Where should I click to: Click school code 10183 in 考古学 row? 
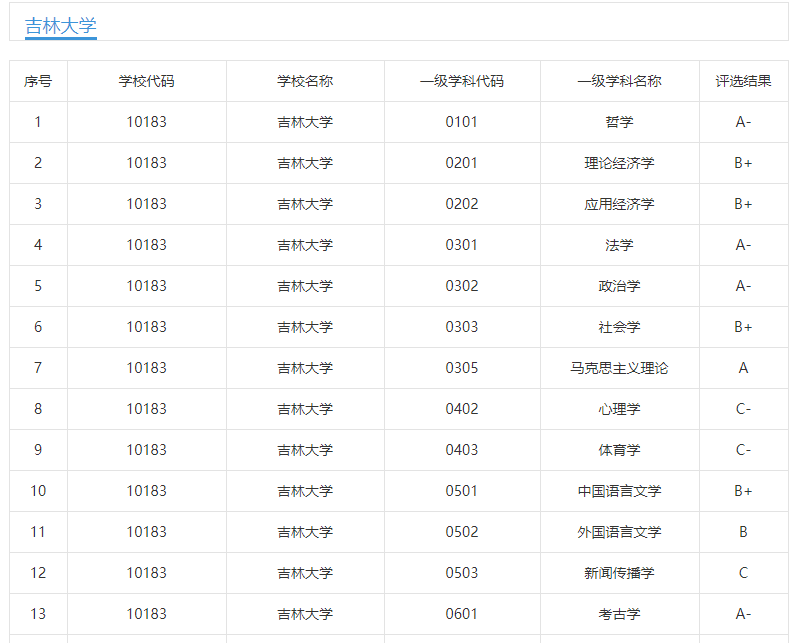click(x=147, y=614)
